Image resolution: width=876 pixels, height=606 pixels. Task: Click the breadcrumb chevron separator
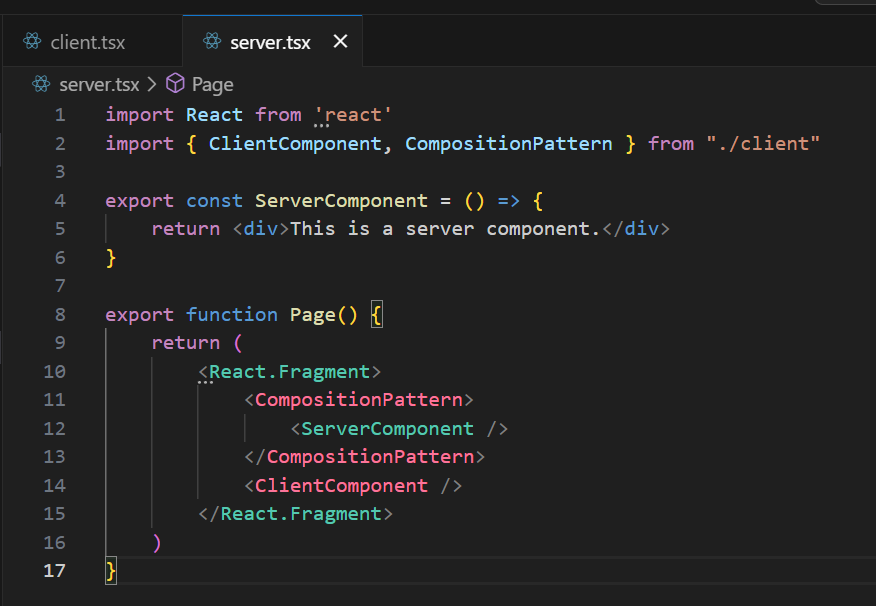click(152, 85)
